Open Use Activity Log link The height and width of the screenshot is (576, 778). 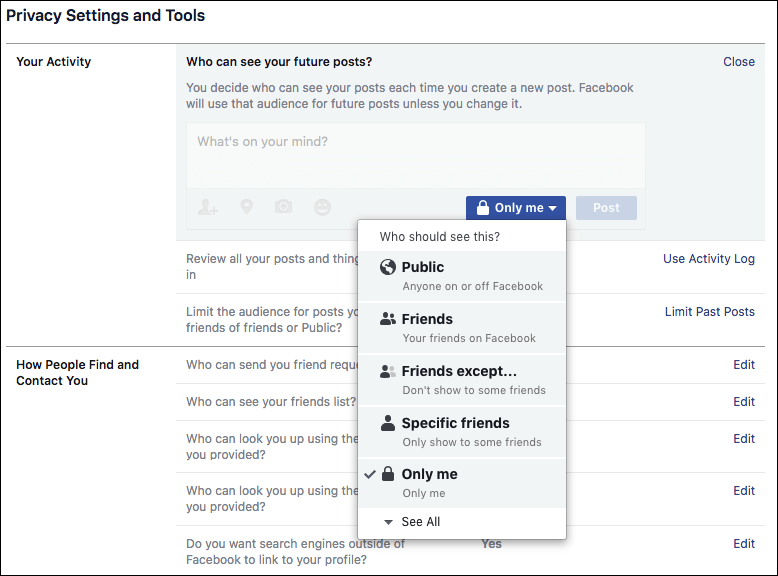tap(709, 258)
